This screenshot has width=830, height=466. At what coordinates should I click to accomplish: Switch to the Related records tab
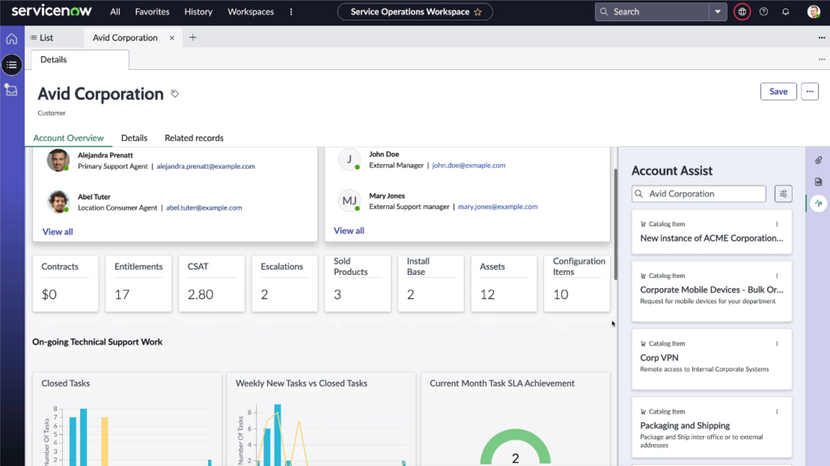[x=194, y=138]
